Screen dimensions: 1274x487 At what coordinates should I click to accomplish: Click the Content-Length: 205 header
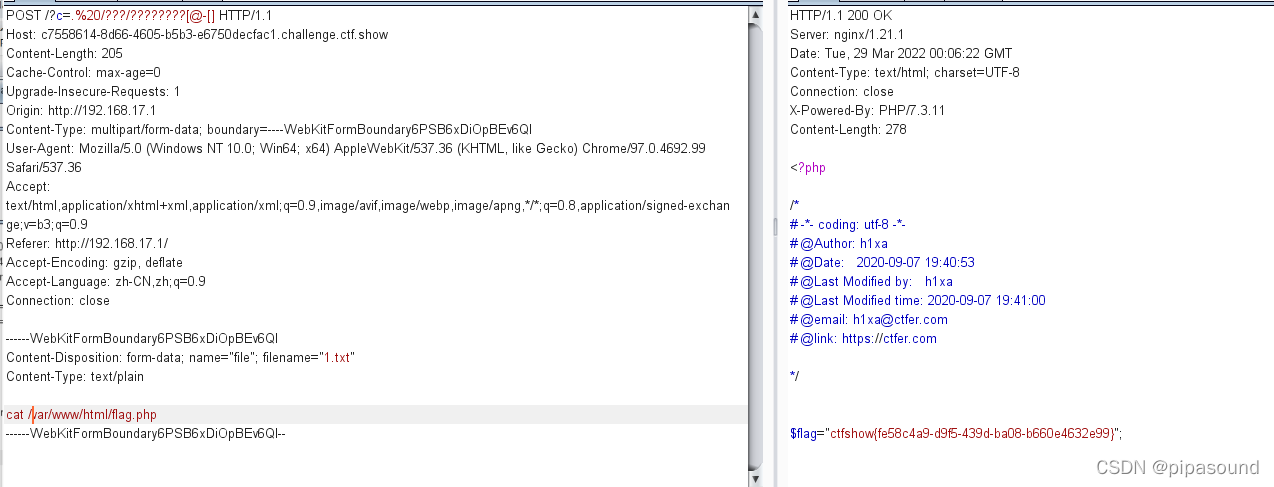[64, 54]
